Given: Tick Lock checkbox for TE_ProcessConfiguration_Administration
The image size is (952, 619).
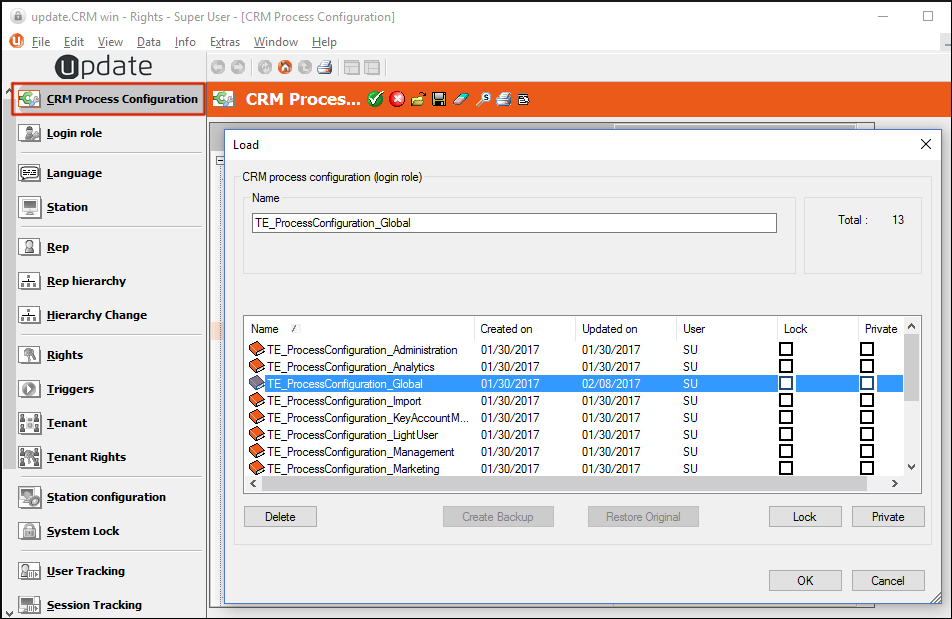Looking at the screenshot, I should 786,349.
